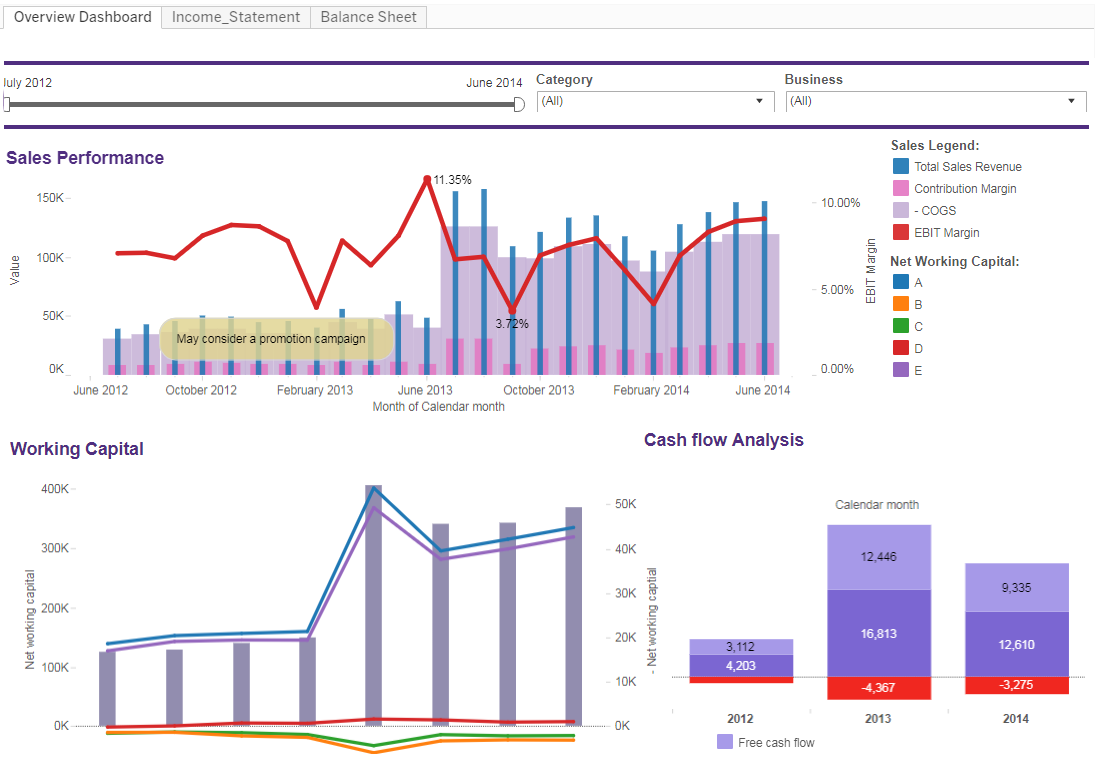Select the Overview Dashboard tab
1098x777 pixels.
[82, 17]
